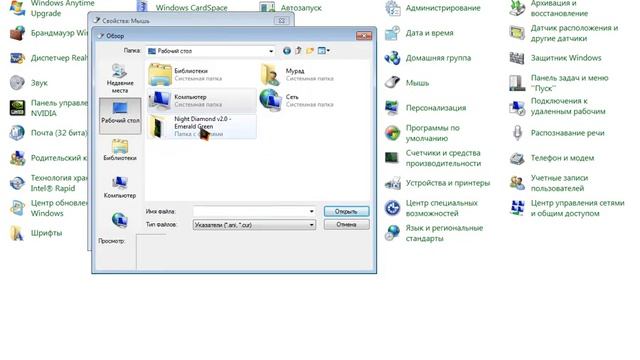Expand the Имя файла dropdown arrow
640x360 pixels.
pyautogui.click(x=311, y=211)
